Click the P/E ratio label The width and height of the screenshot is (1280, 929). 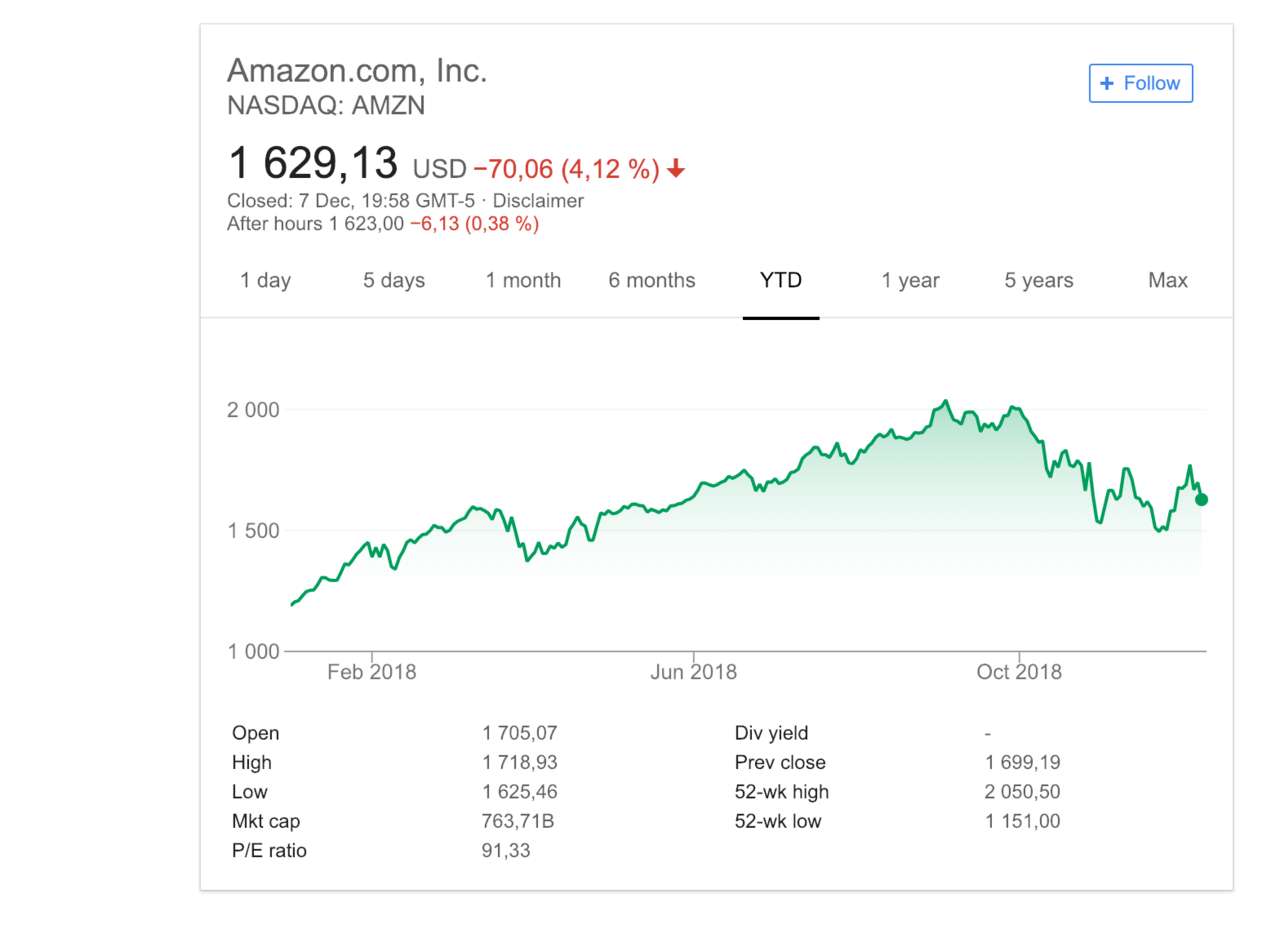[x=269, y=852]
